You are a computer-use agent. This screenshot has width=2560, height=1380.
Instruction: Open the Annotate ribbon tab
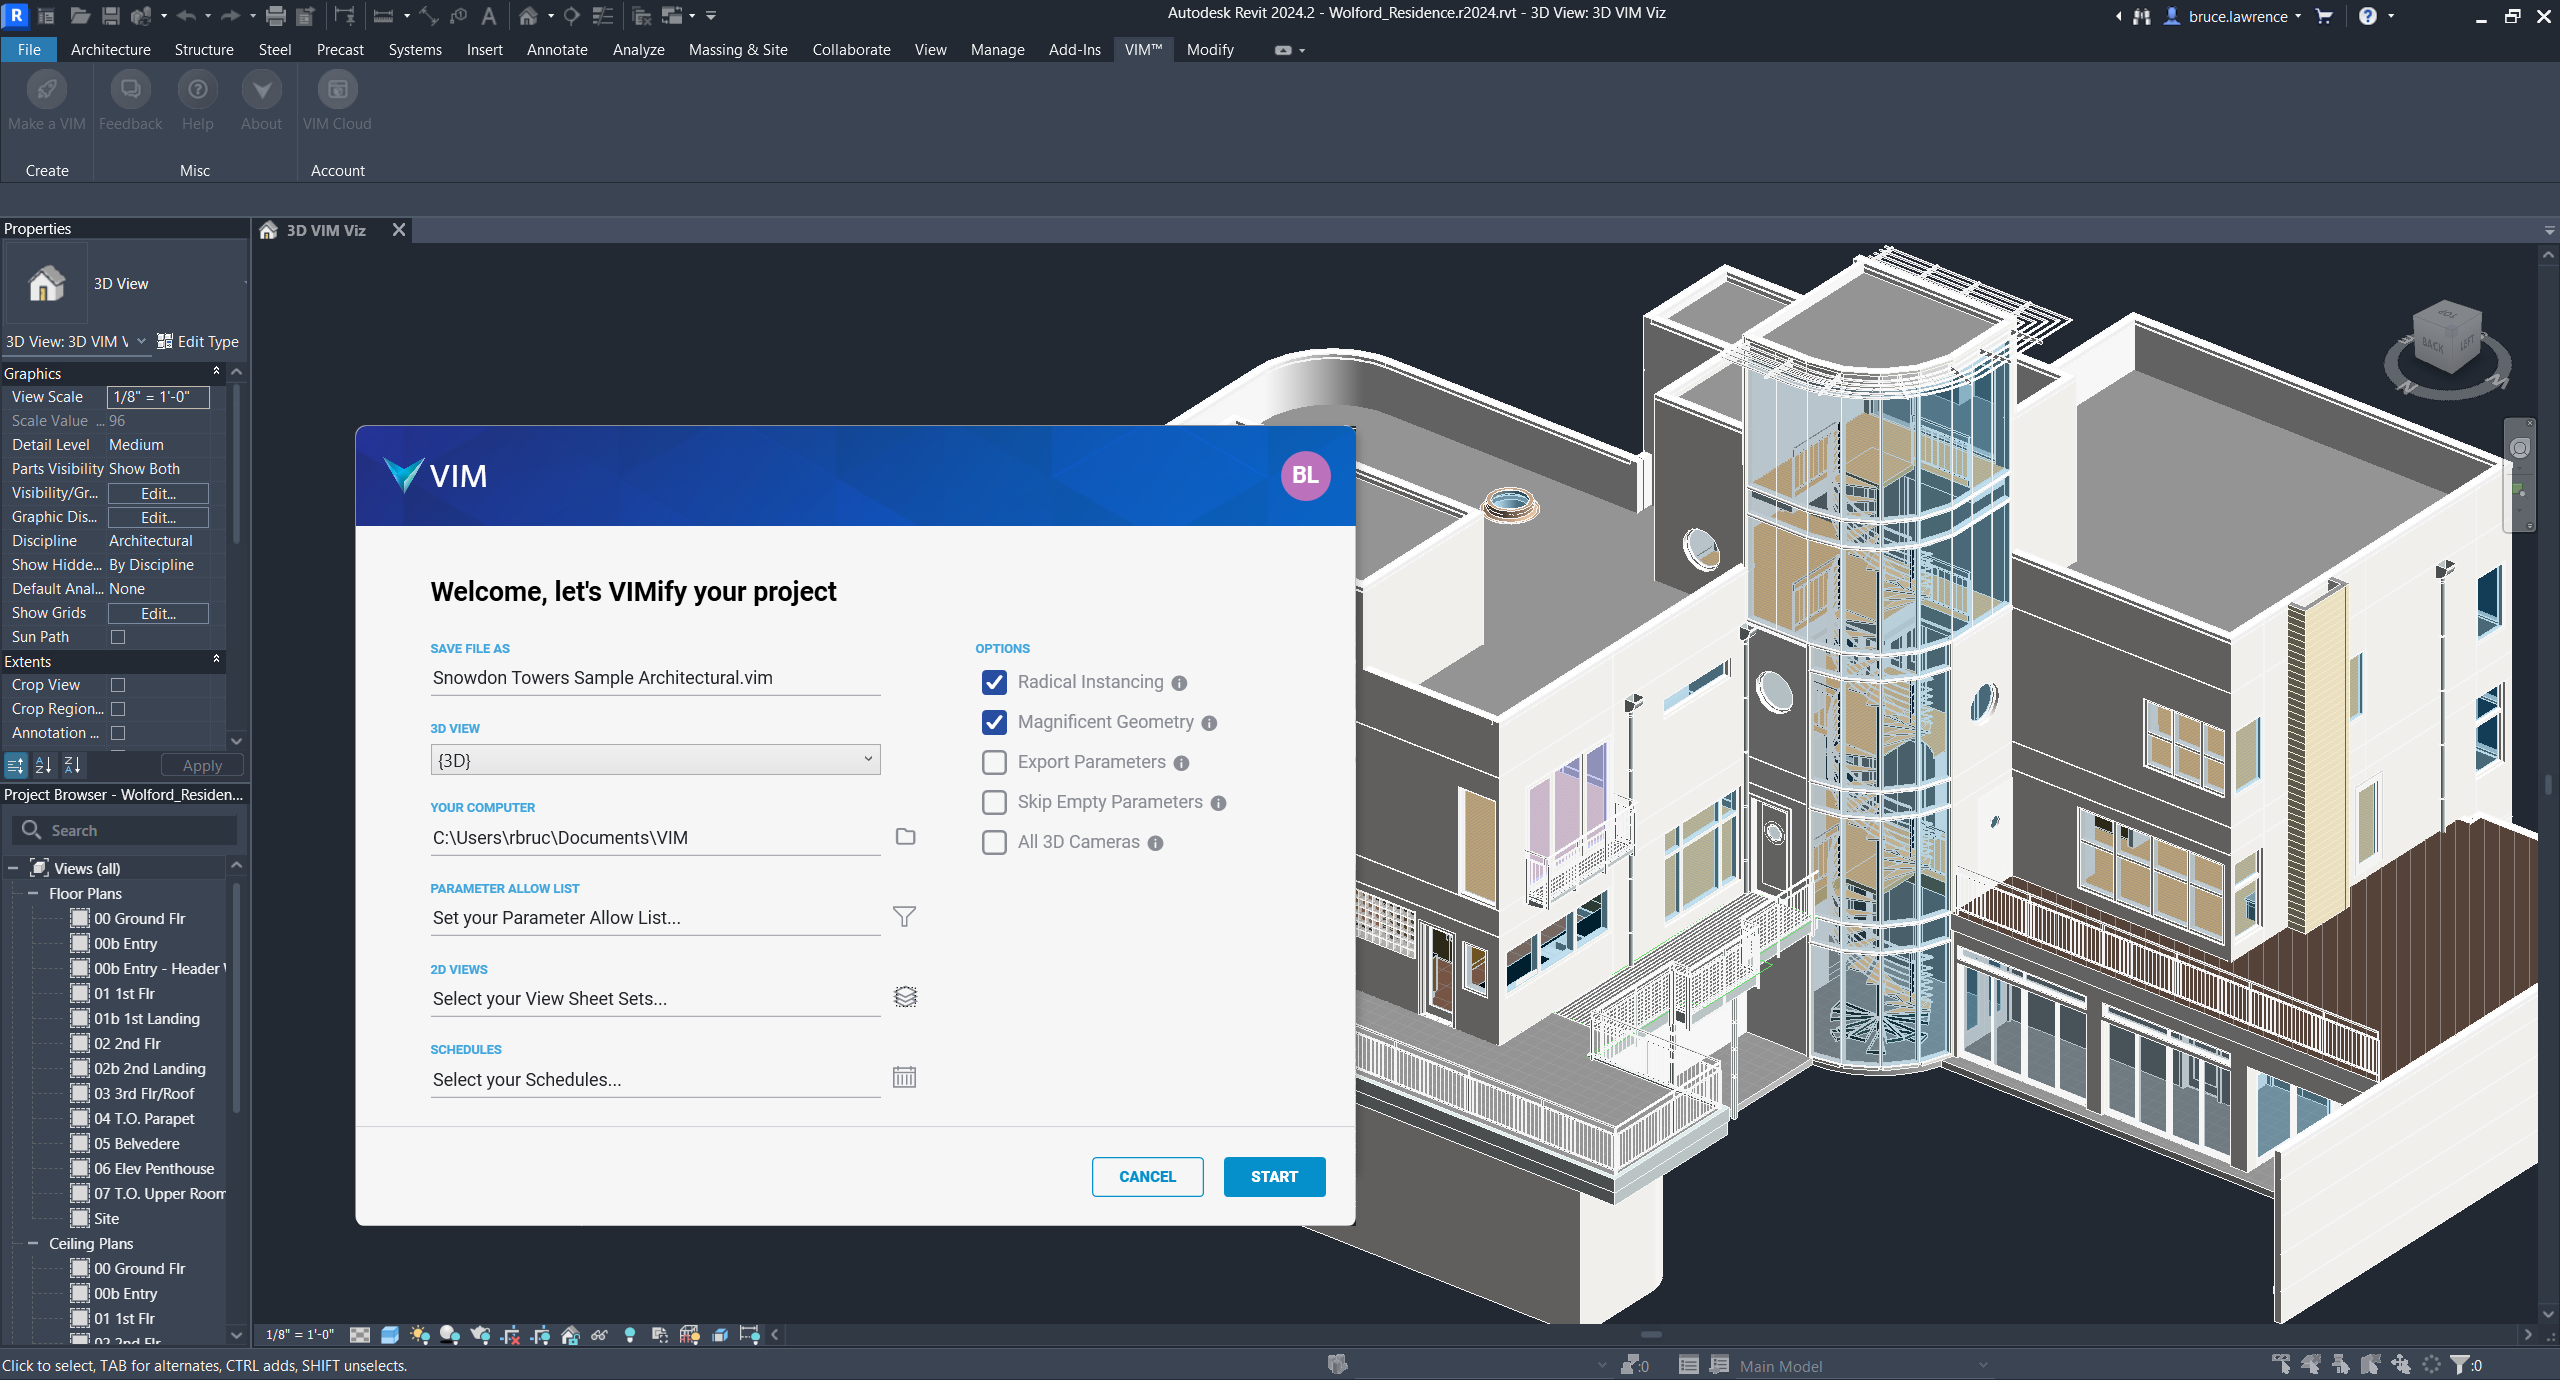coord(557,49)
